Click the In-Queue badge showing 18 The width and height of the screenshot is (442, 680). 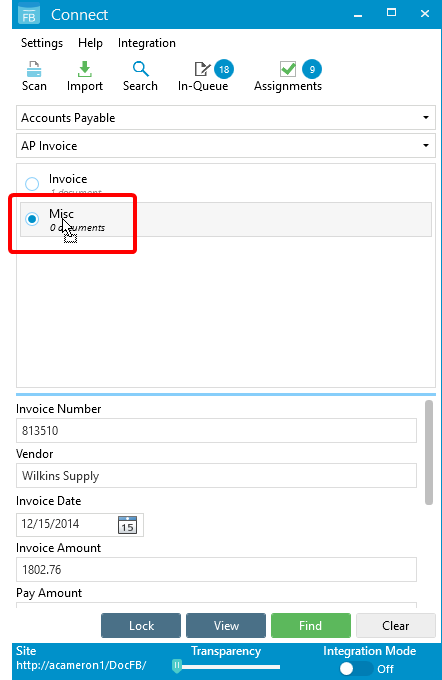[x=224, y=69]
